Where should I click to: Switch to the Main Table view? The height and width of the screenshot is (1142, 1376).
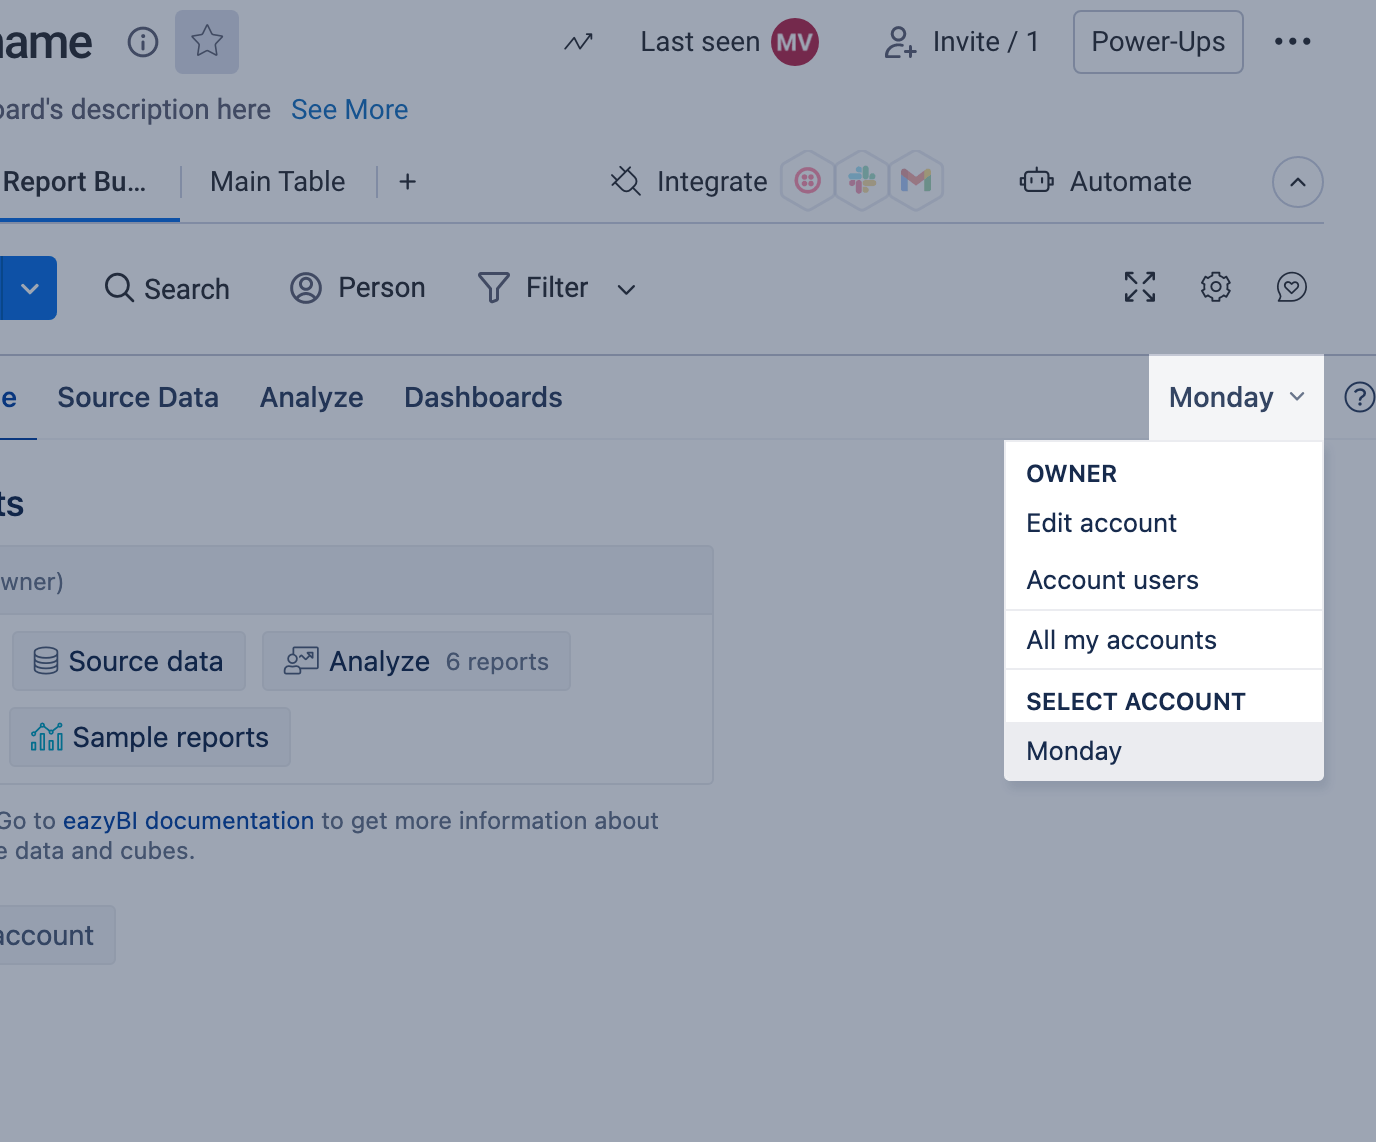click(x=278, y=182)
